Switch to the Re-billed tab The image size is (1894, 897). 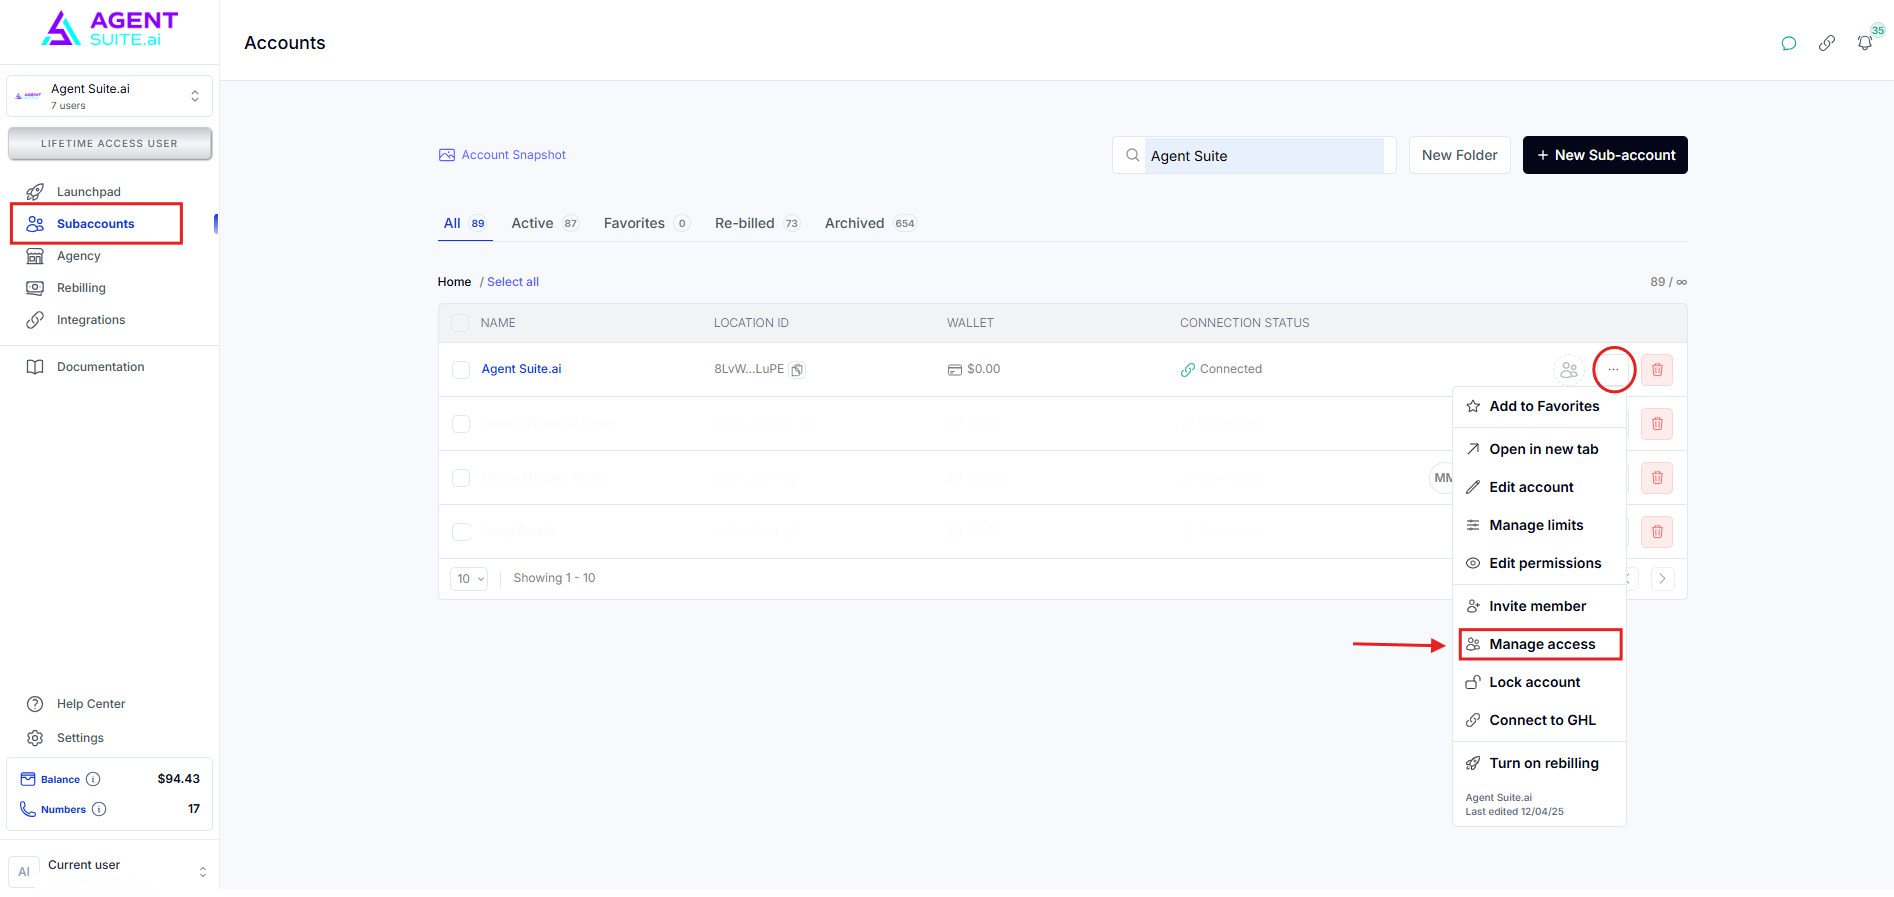[x=757, y=223]
